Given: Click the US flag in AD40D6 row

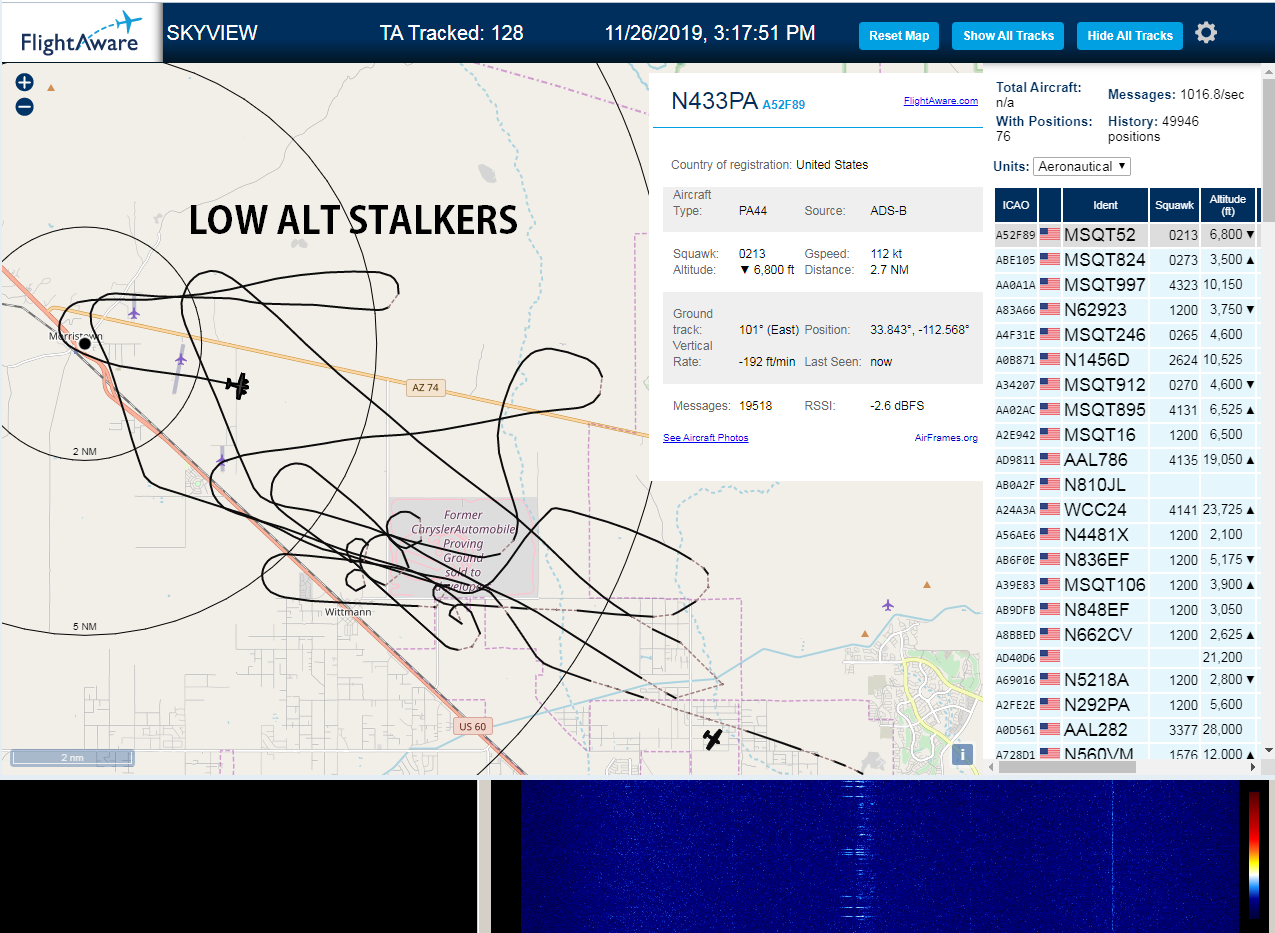Looking at the screenshot, I should (1049, 657).
